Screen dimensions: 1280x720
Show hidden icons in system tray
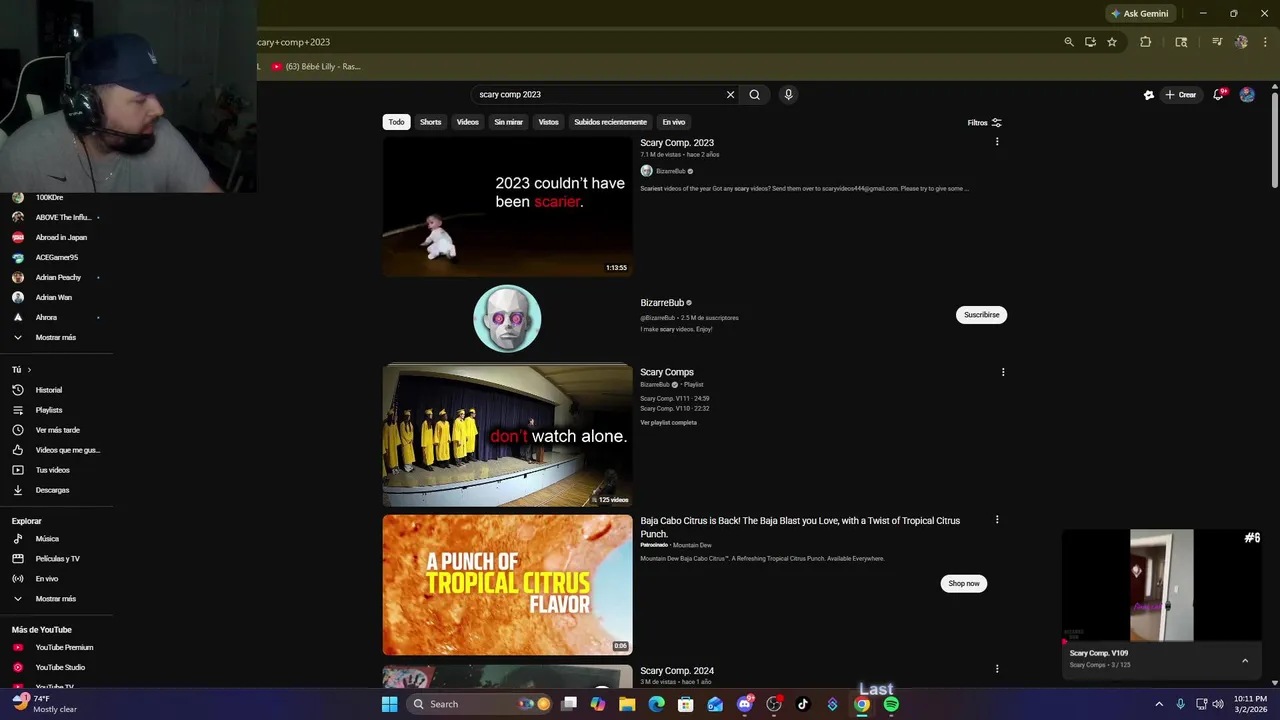(x=1159, y=704)
